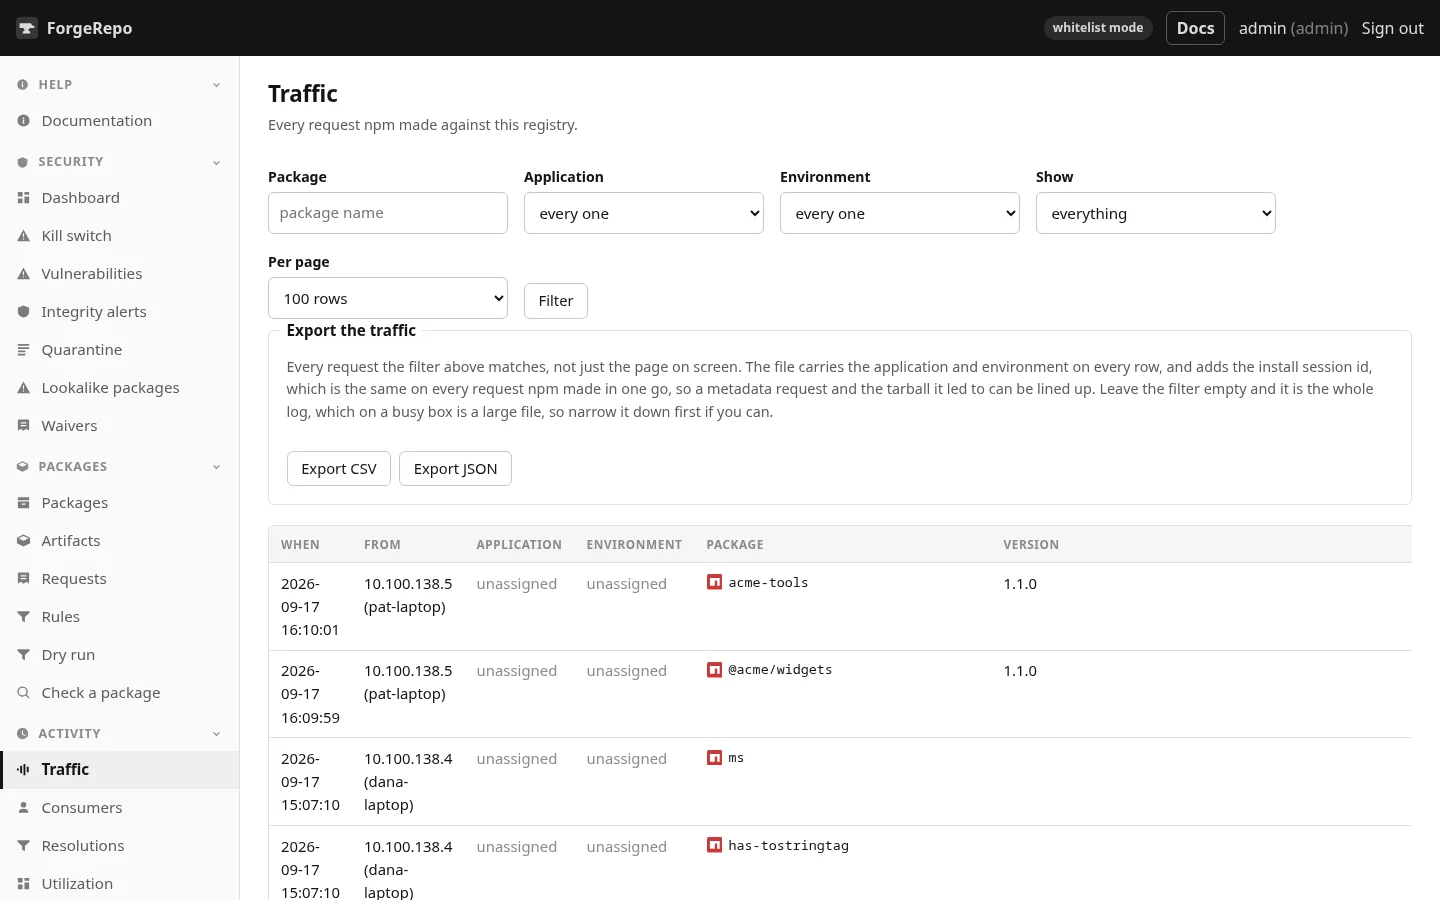Click the Documentation sidebar icon

(23, 121)
